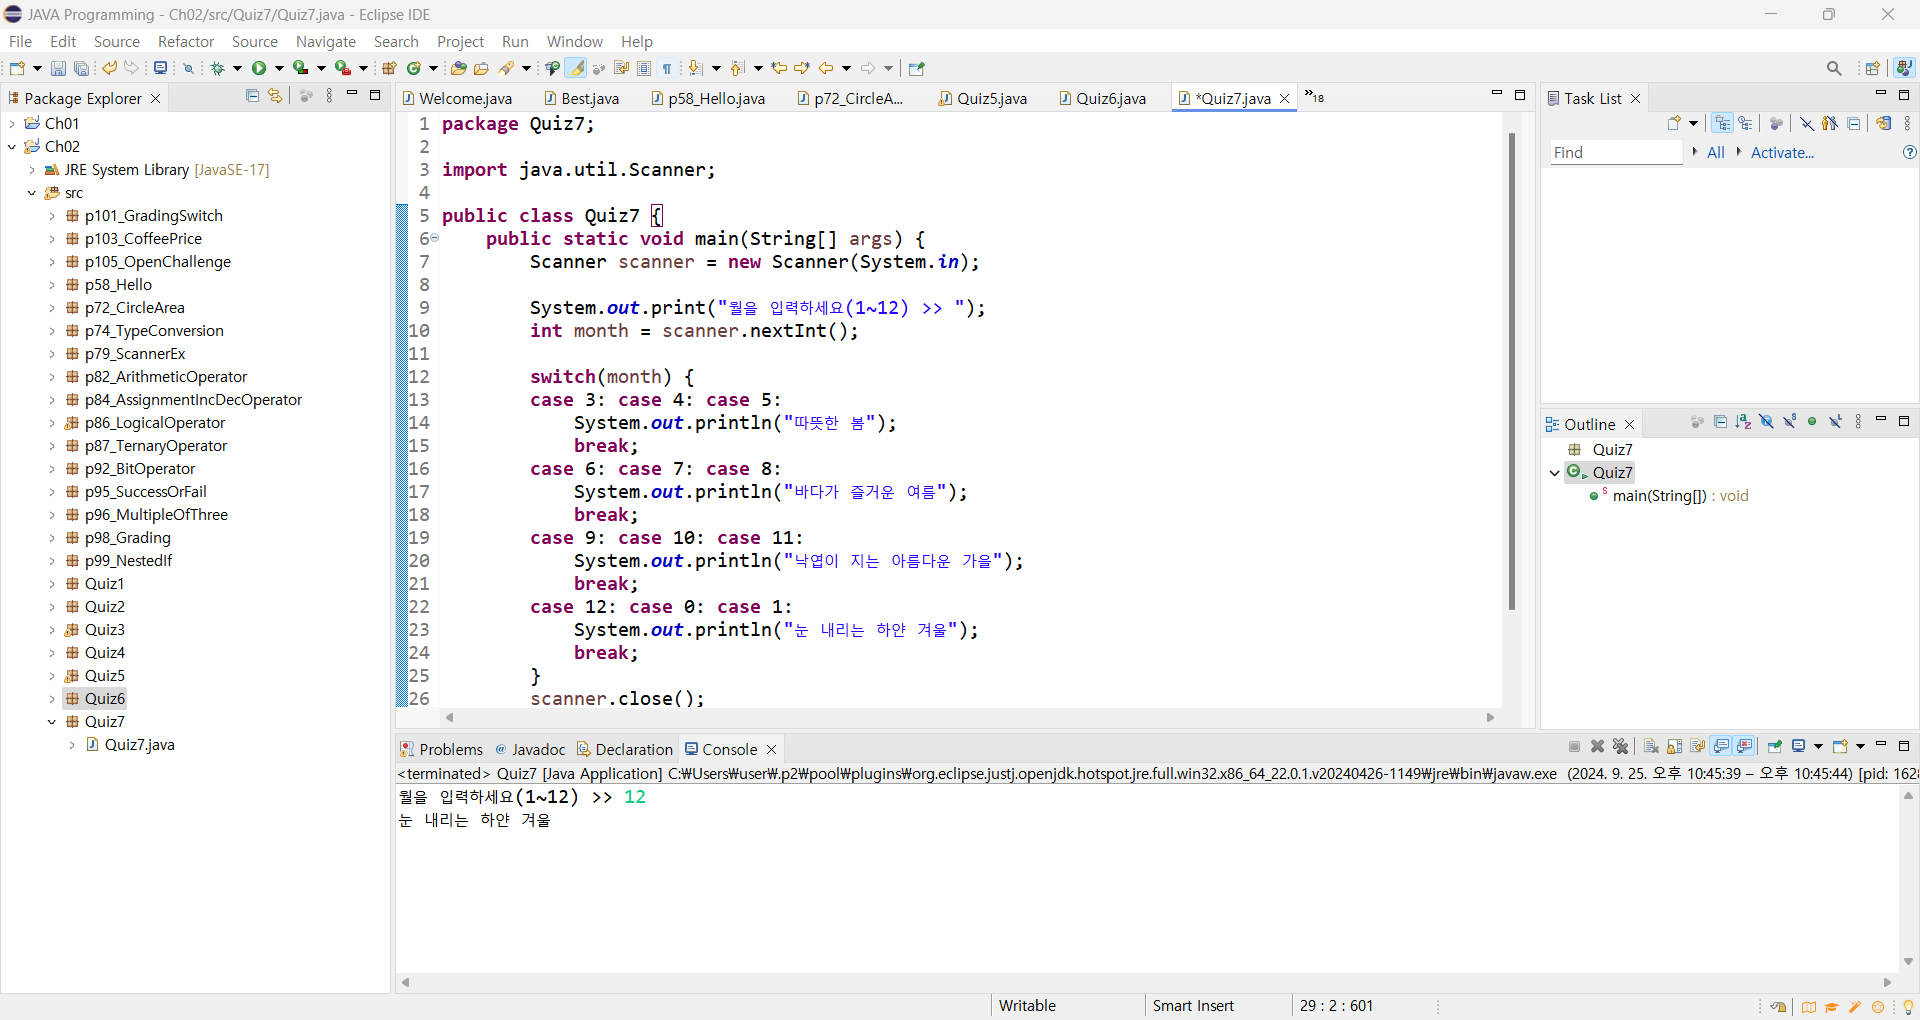
Task: Click Collapse All in Package Explorer
Action: tap(252, 96)
